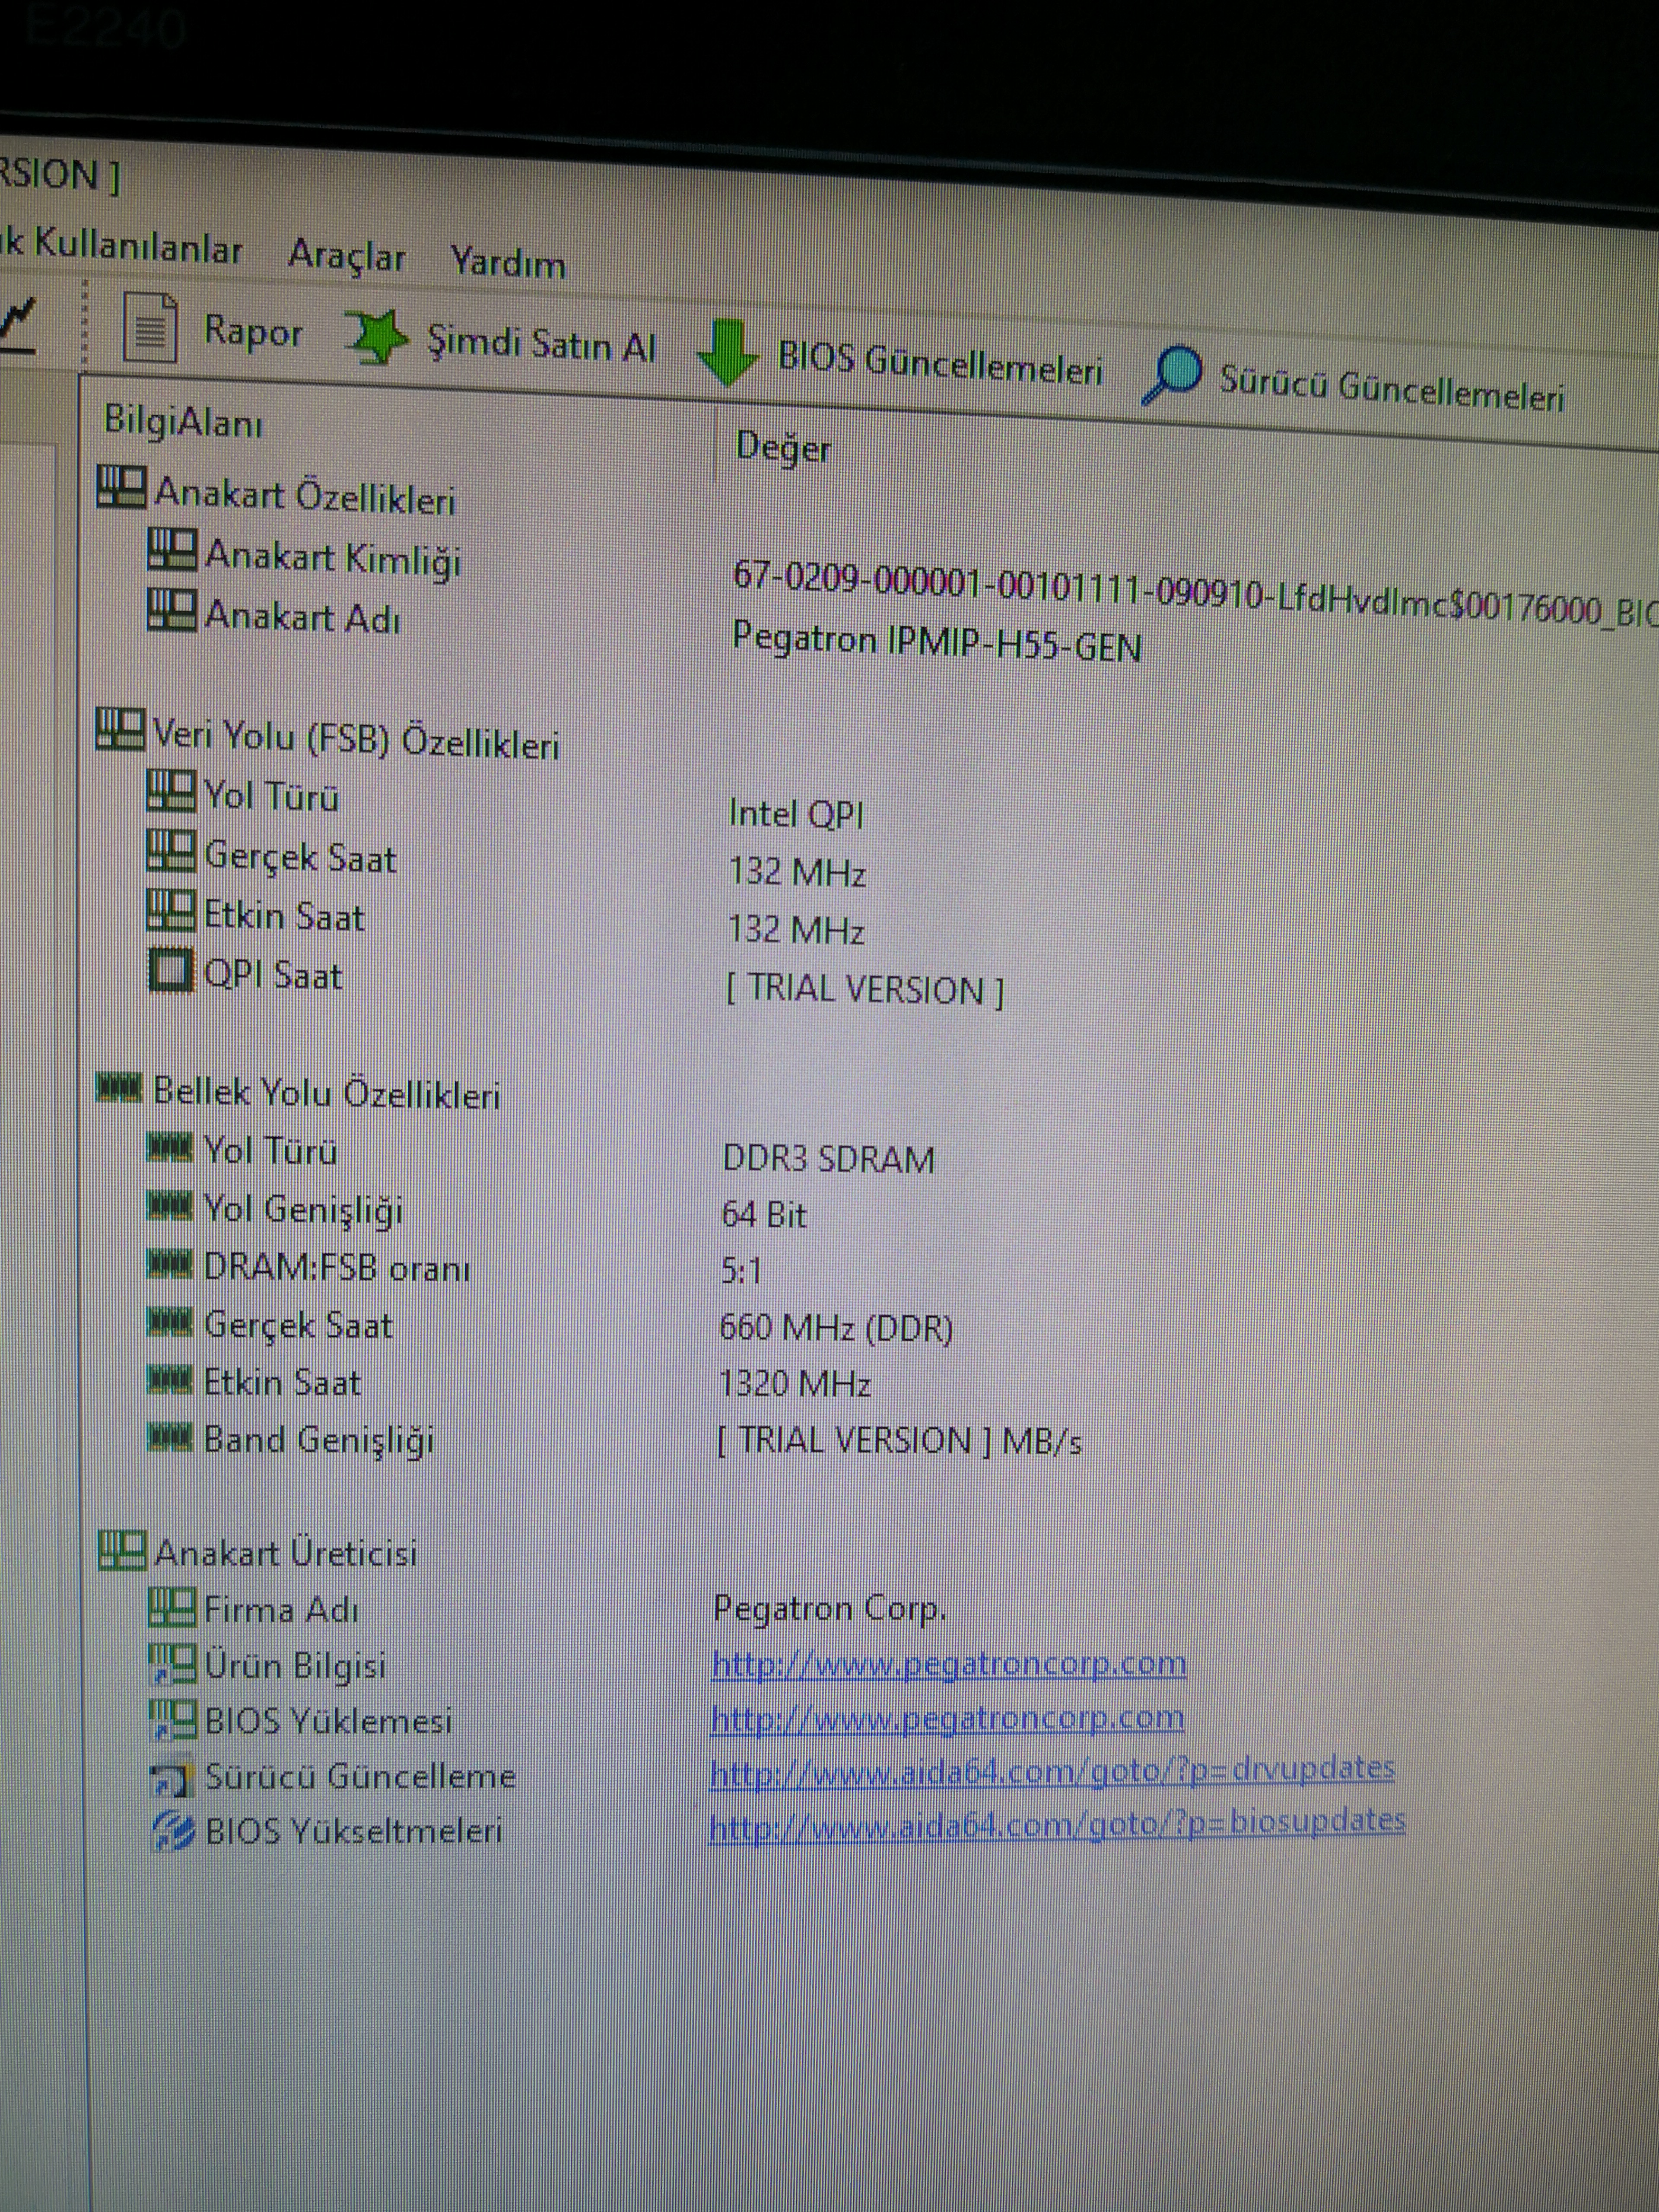Viewport: 1659px width, 2212px height.
Task: Click the DRAM:FSB oranı row icon
Action: [168, 1265]
